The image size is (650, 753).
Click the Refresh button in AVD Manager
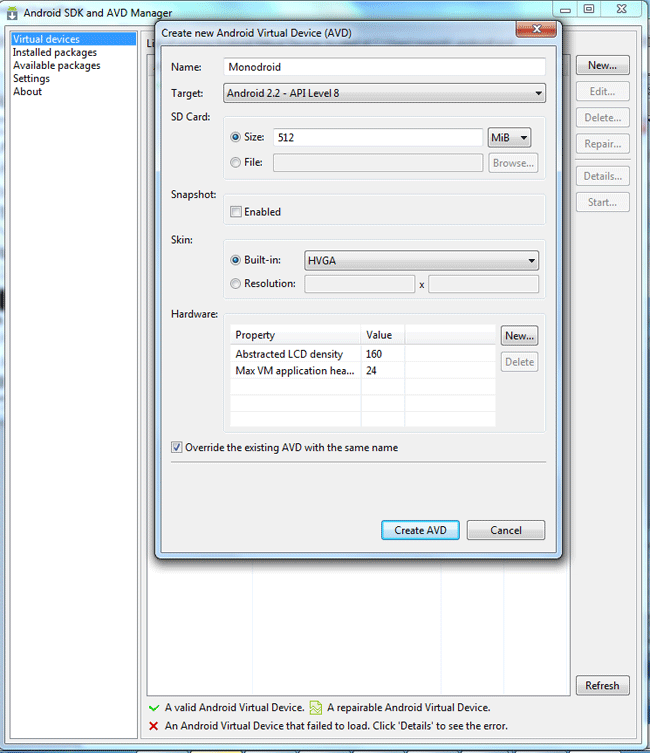(x=602, y=686)
